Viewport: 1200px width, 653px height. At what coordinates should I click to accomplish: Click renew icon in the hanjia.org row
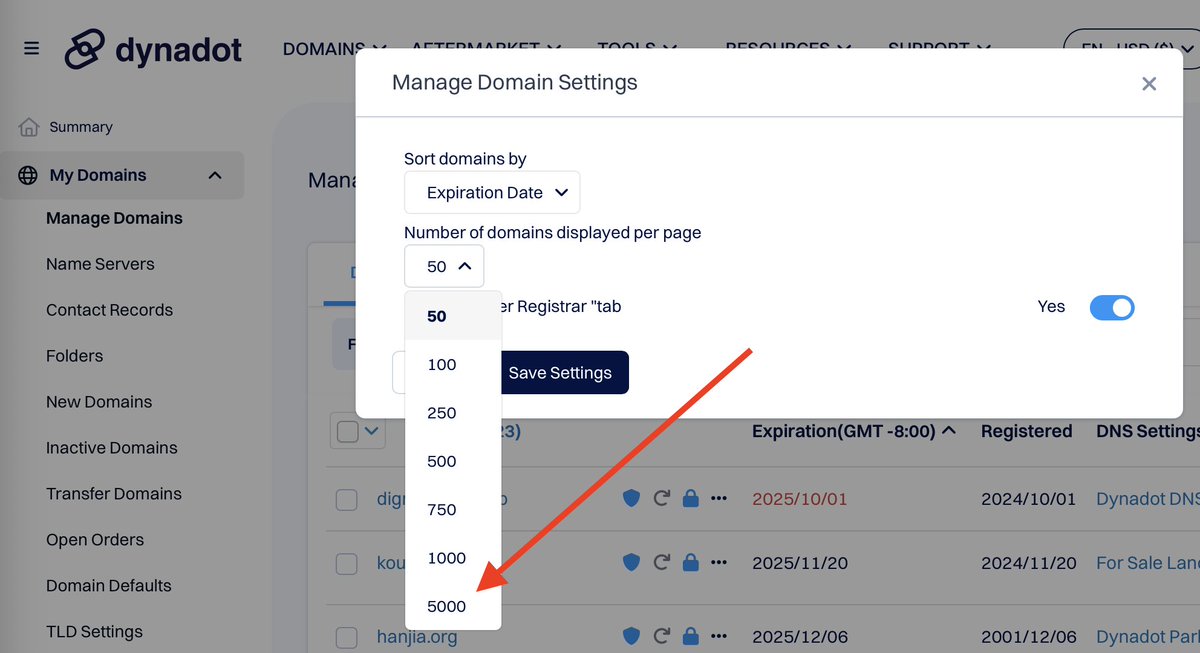point(661,636)
